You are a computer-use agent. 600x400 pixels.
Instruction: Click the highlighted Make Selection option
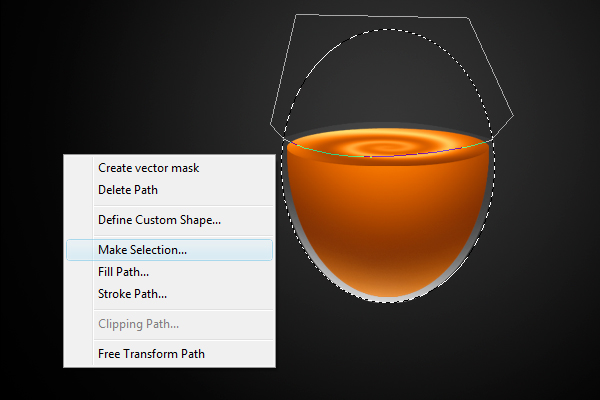click(170, 250)
